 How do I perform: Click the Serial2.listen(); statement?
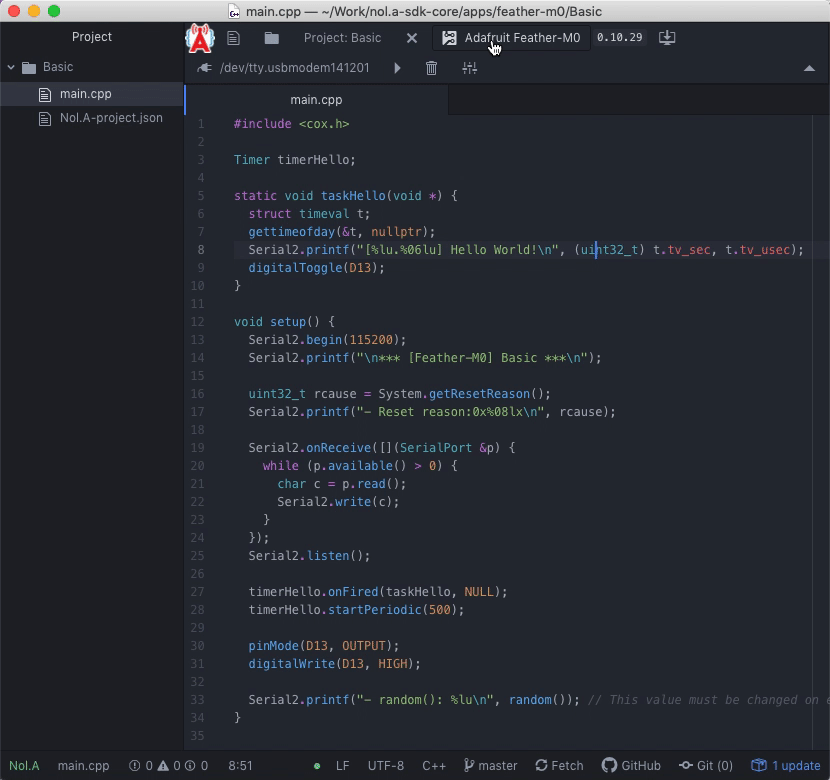click(309, 556)
